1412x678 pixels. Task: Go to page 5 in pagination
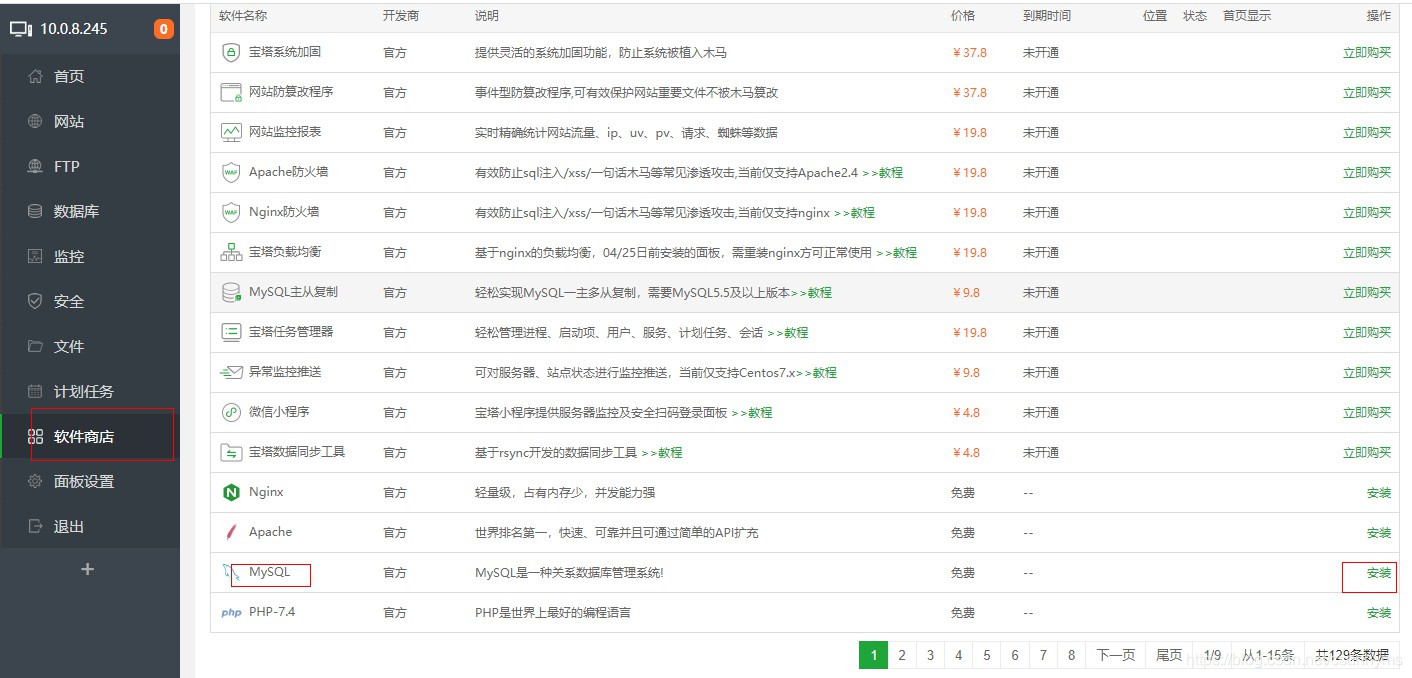click(986, 655)
